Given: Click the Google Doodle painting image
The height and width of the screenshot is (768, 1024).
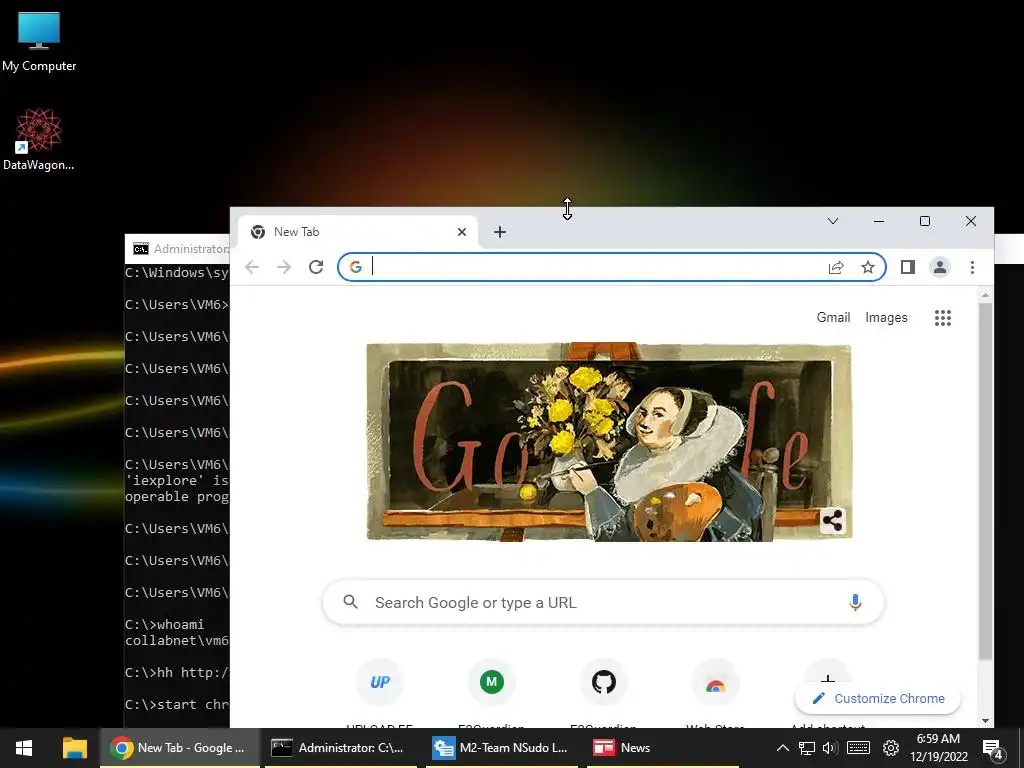Looking at the screenshot, I should (609, 442).
